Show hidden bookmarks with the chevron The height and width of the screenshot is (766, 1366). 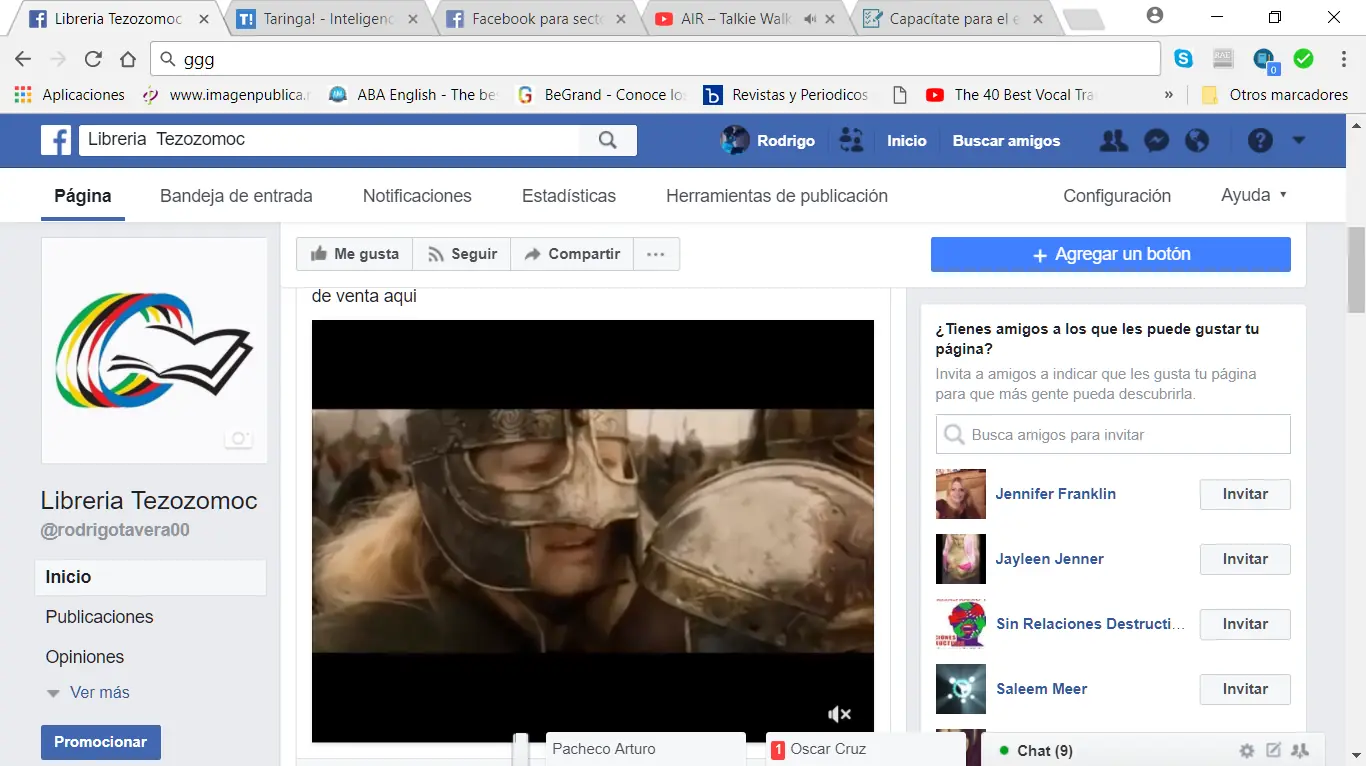tap(1169, 95)
